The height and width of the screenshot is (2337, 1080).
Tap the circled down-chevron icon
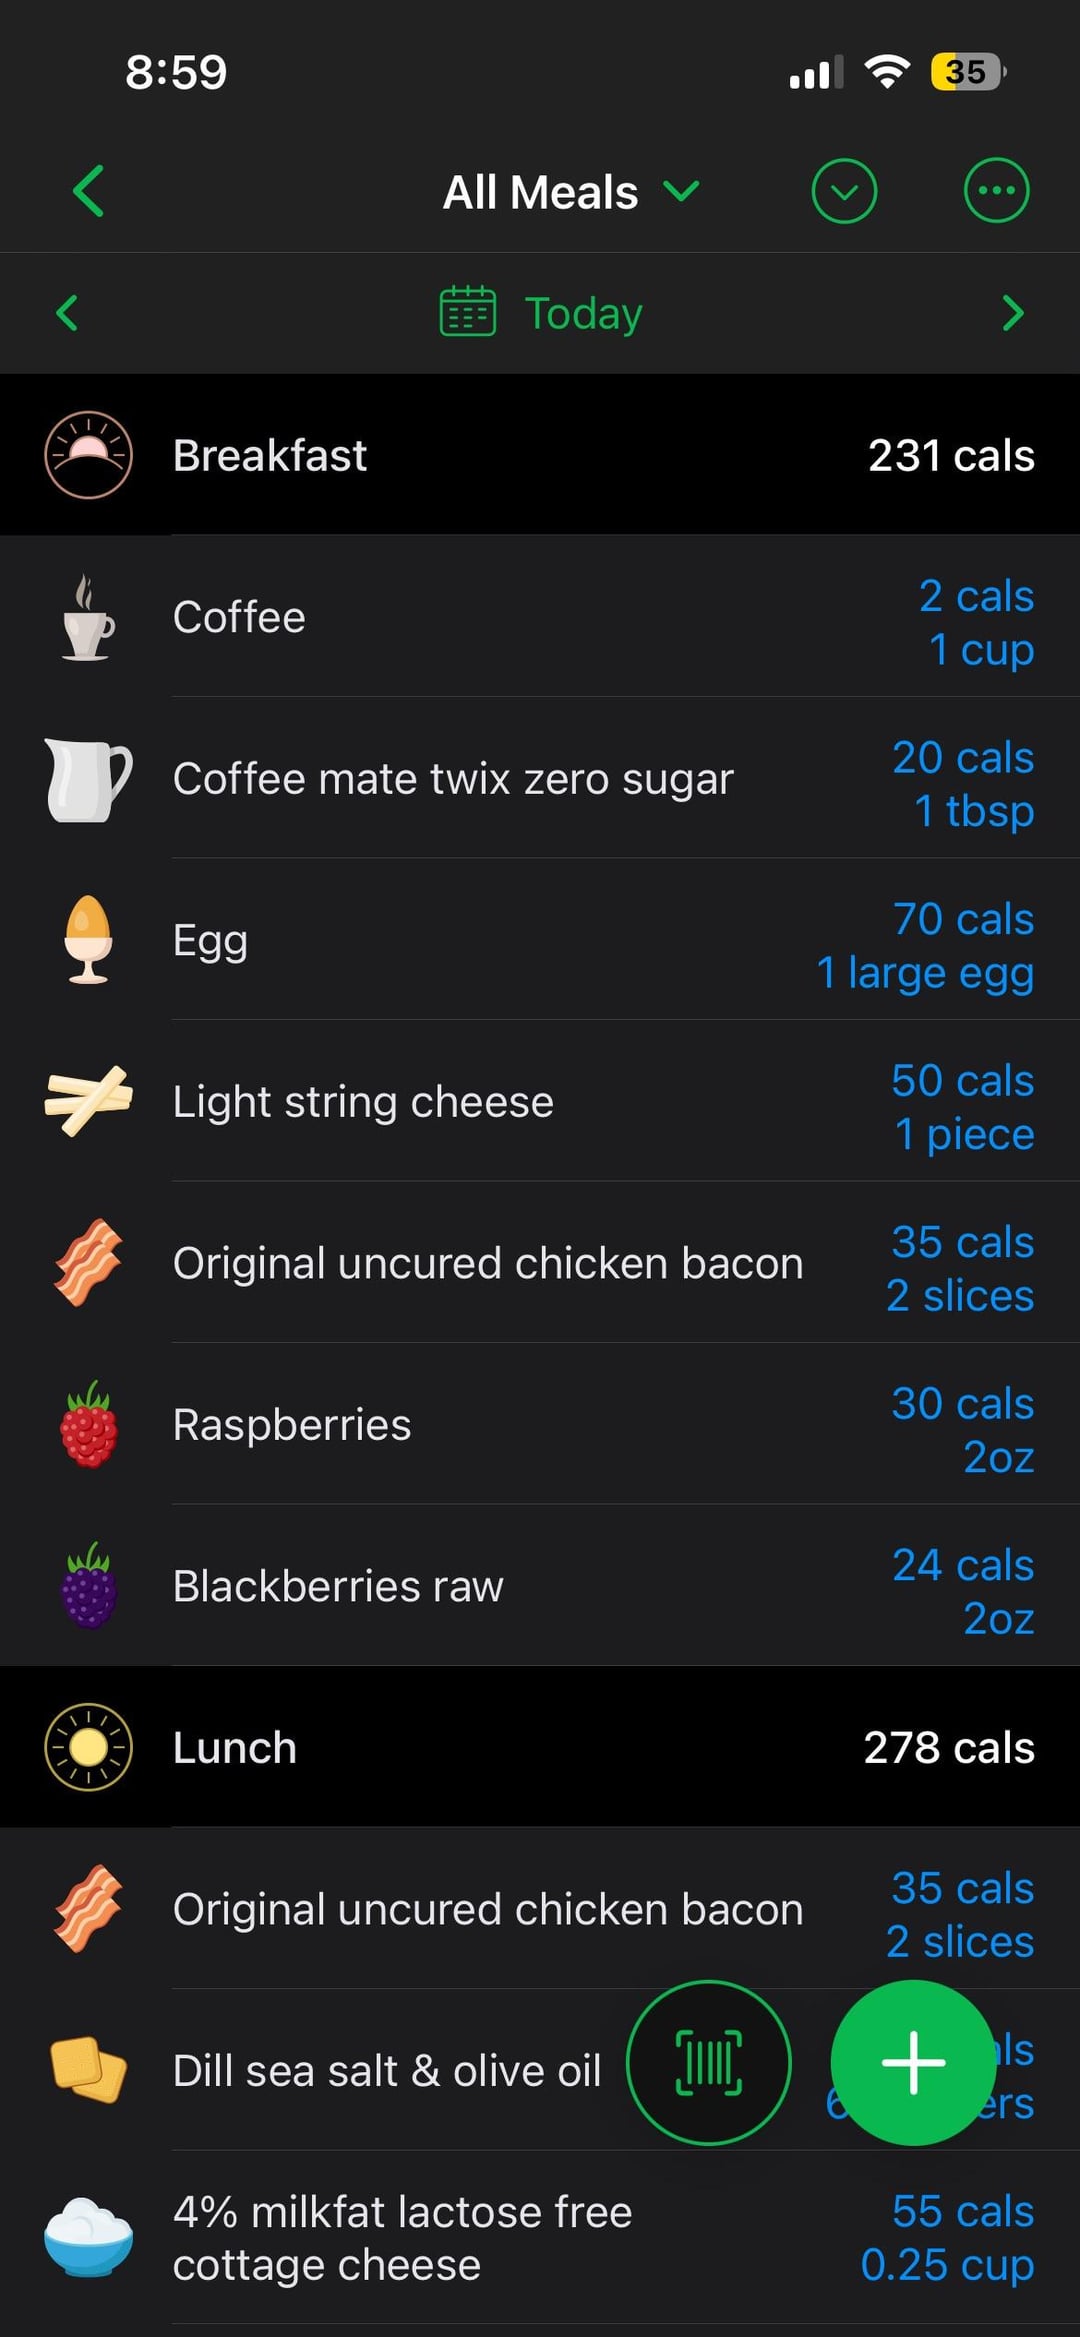tap(844, 191)
